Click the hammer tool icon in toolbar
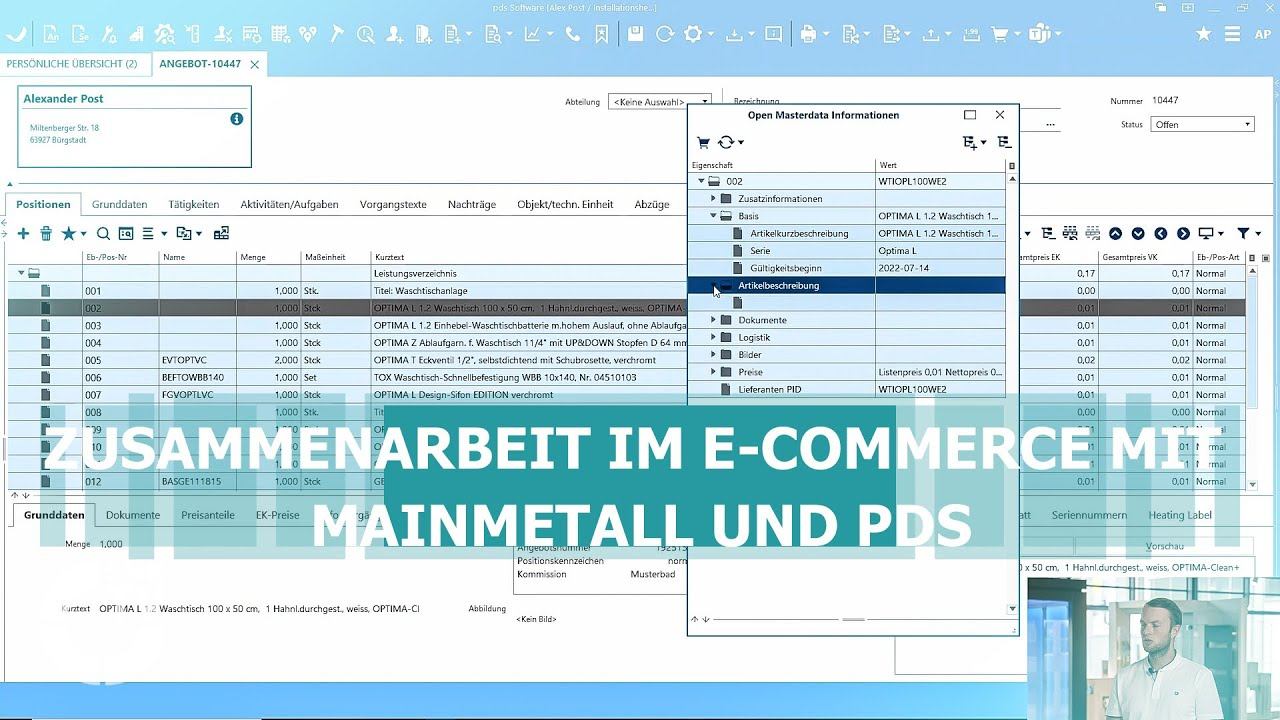This screenshot has width=1280, height=720. click(x=336, y=34)
